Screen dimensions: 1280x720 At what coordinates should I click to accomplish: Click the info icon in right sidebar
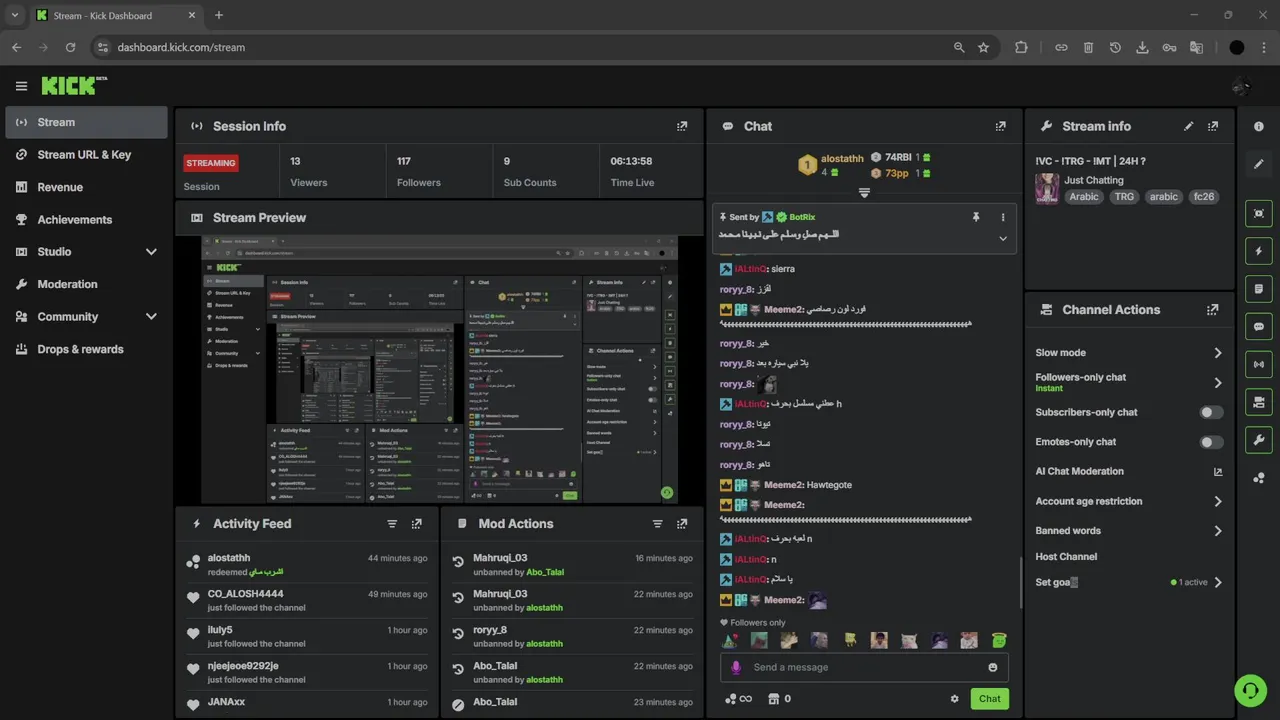tap(1259, 126)
